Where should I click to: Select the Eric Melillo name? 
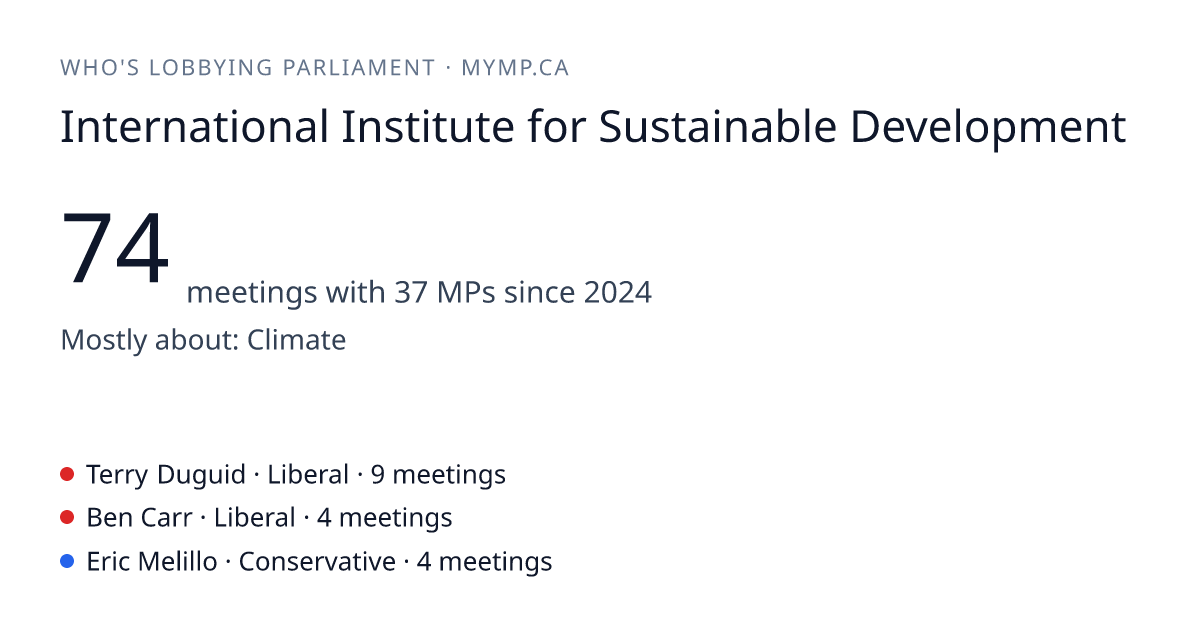click(151, 562)
